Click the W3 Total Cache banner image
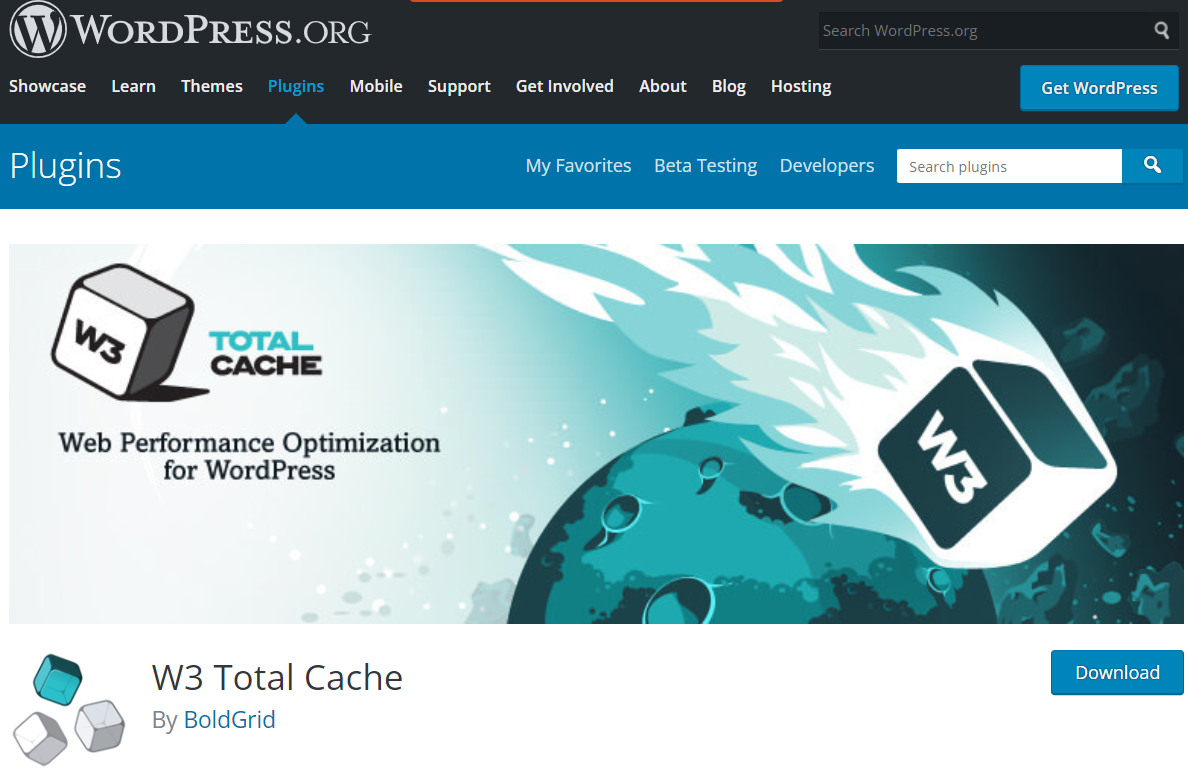 tap(598, 433)
